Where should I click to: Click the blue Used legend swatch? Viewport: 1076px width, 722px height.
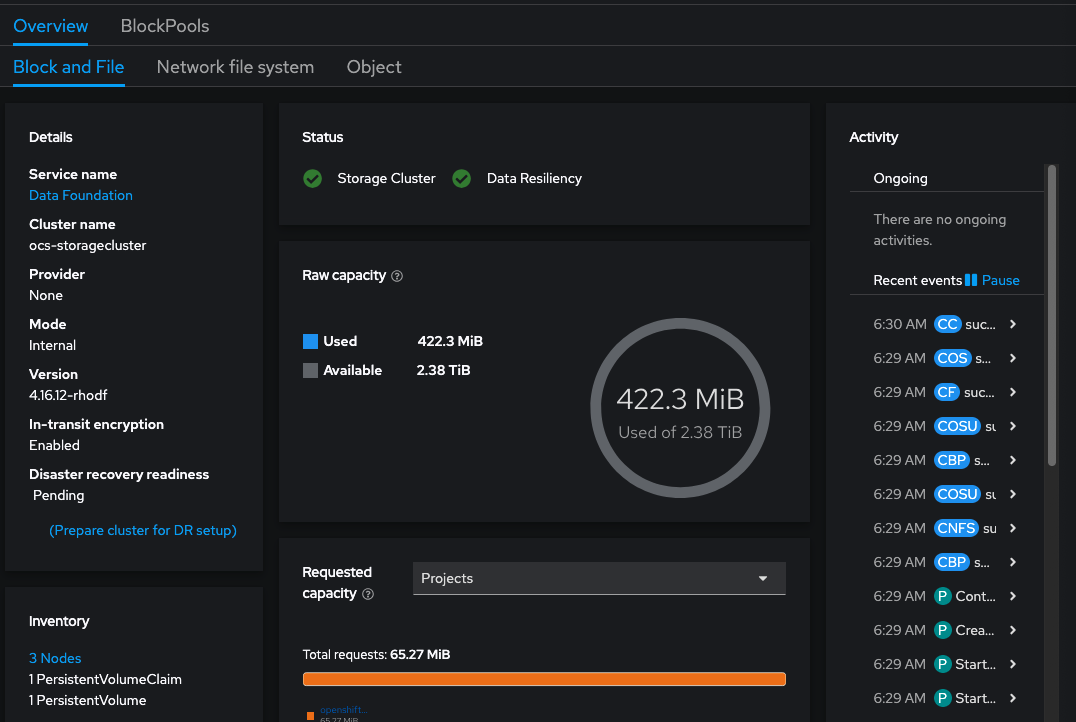(310, 342)
